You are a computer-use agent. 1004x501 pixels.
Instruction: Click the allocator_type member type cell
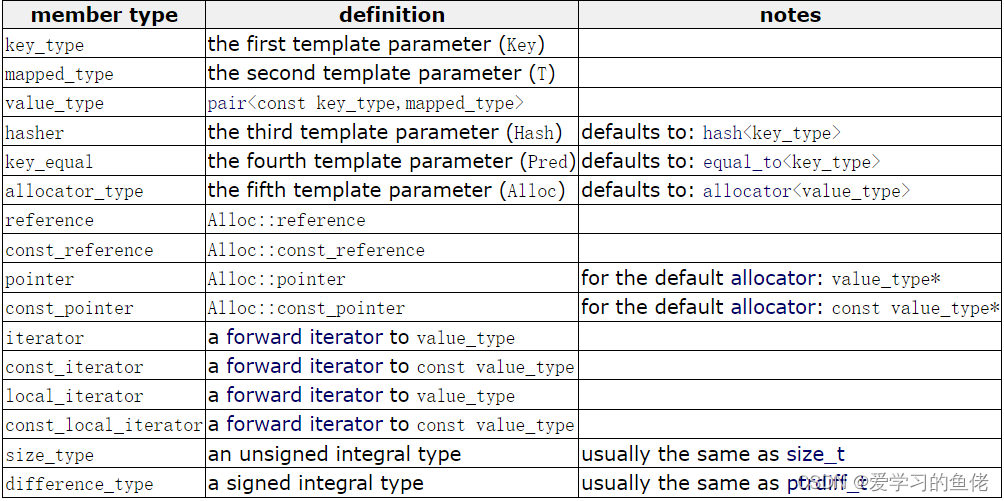[x=74, y=191]
